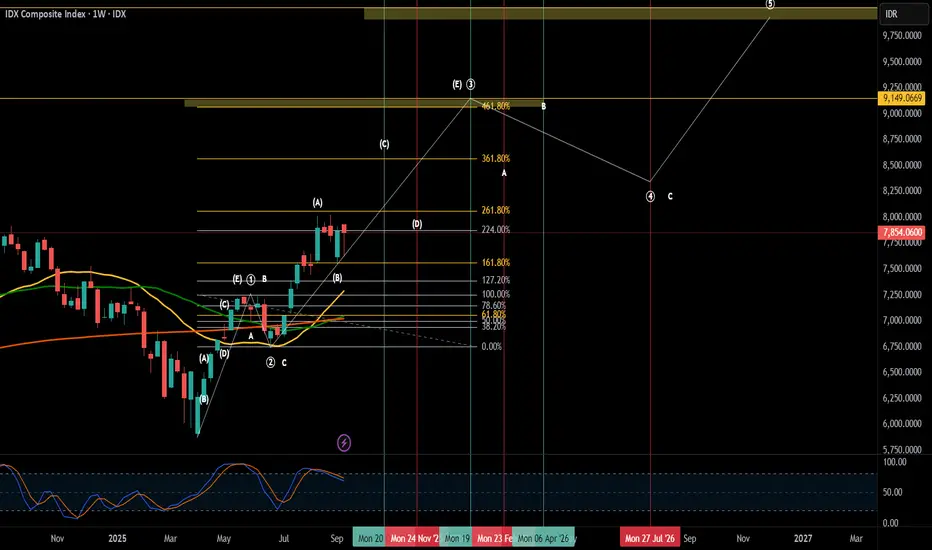Select the 100.00% Fibonacci level label
The height and width of the screenshot is (550, 932).
[x=496, y=294]
